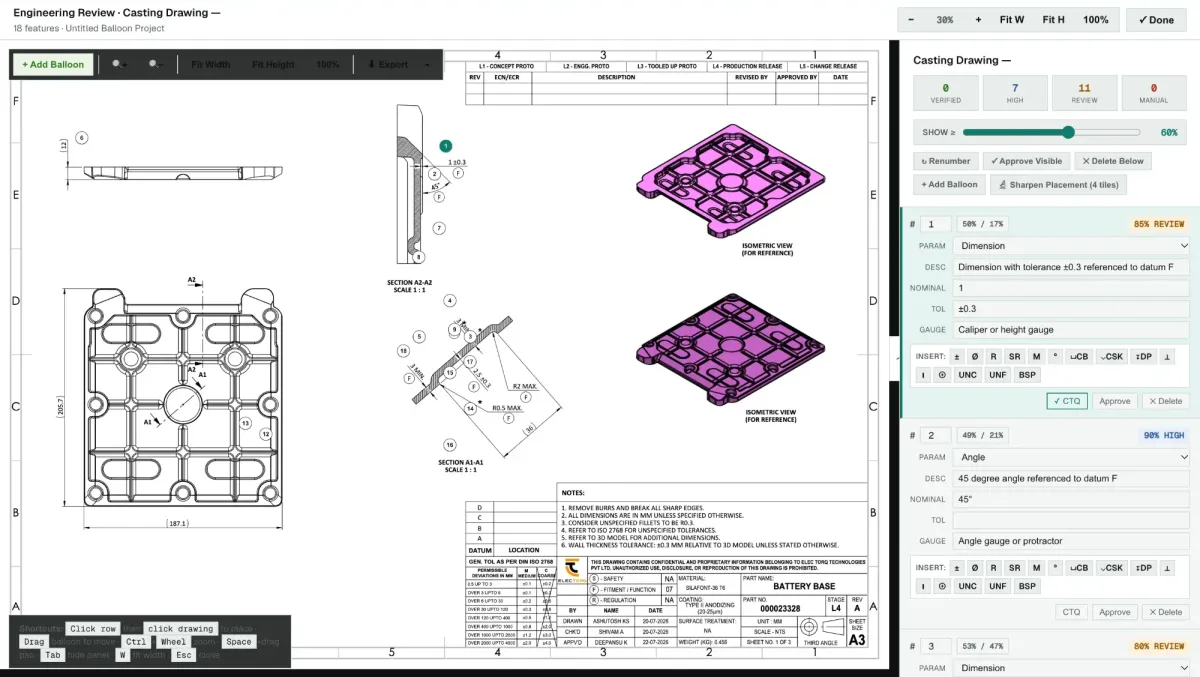Click the feature 1 NOMINAL field
Viewport: 1200px width, 677px height.
[1071, 288]
